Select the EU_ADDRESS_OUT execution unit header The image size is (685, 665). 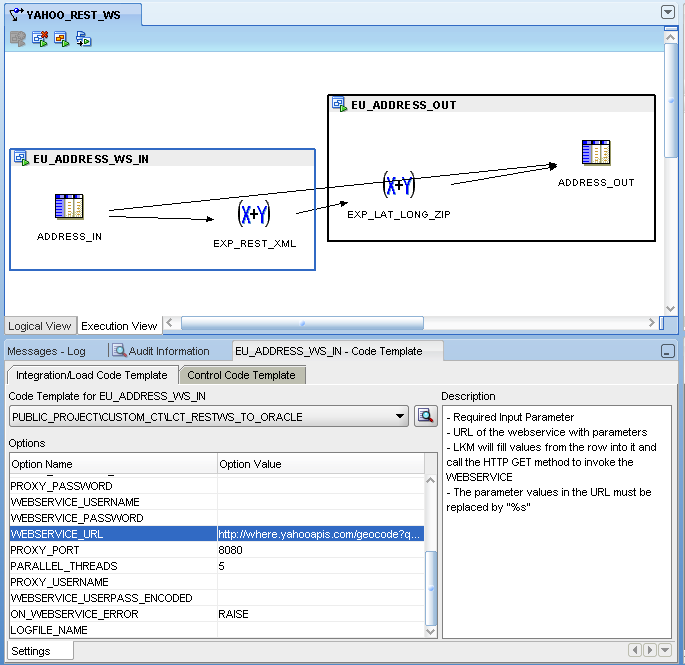tap(491, 105)
